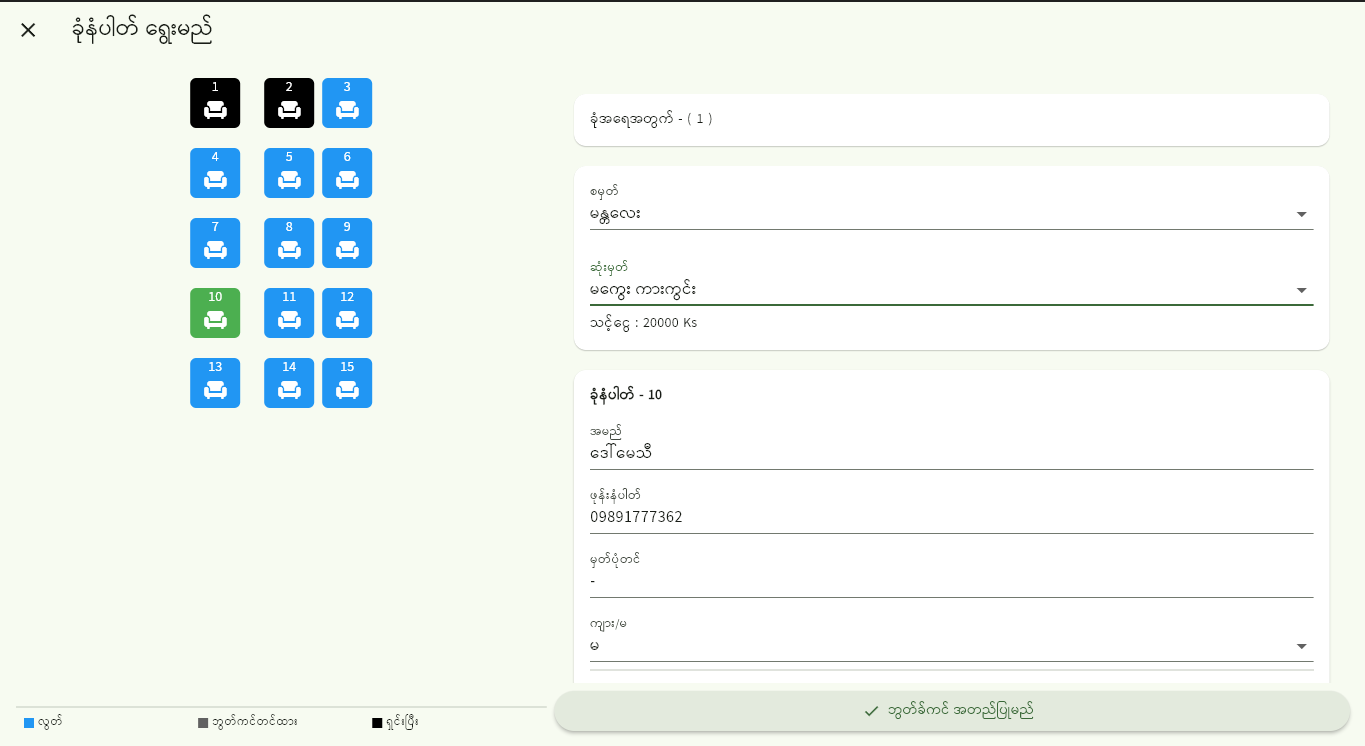This screenshot has height=746, width=1365.
Task: Open the စမှတ် departure dropdown
Action: click(x=951, y=206)
